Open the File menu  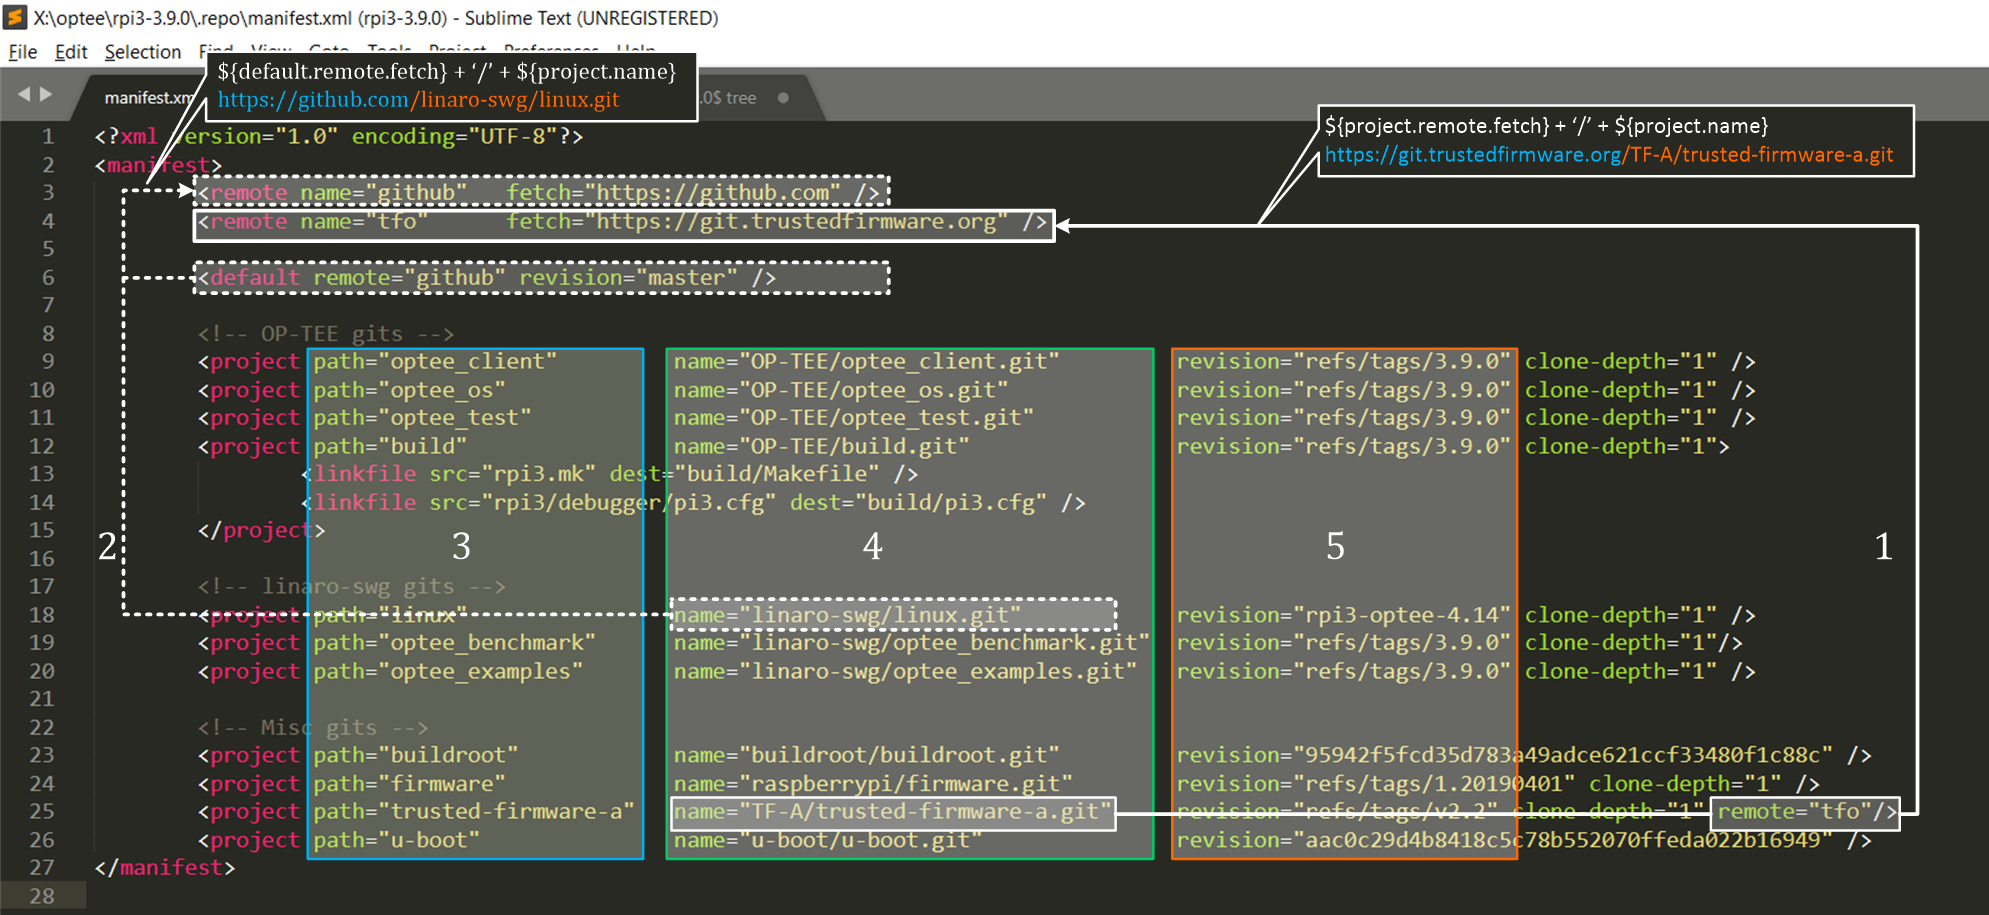[21, 52]
